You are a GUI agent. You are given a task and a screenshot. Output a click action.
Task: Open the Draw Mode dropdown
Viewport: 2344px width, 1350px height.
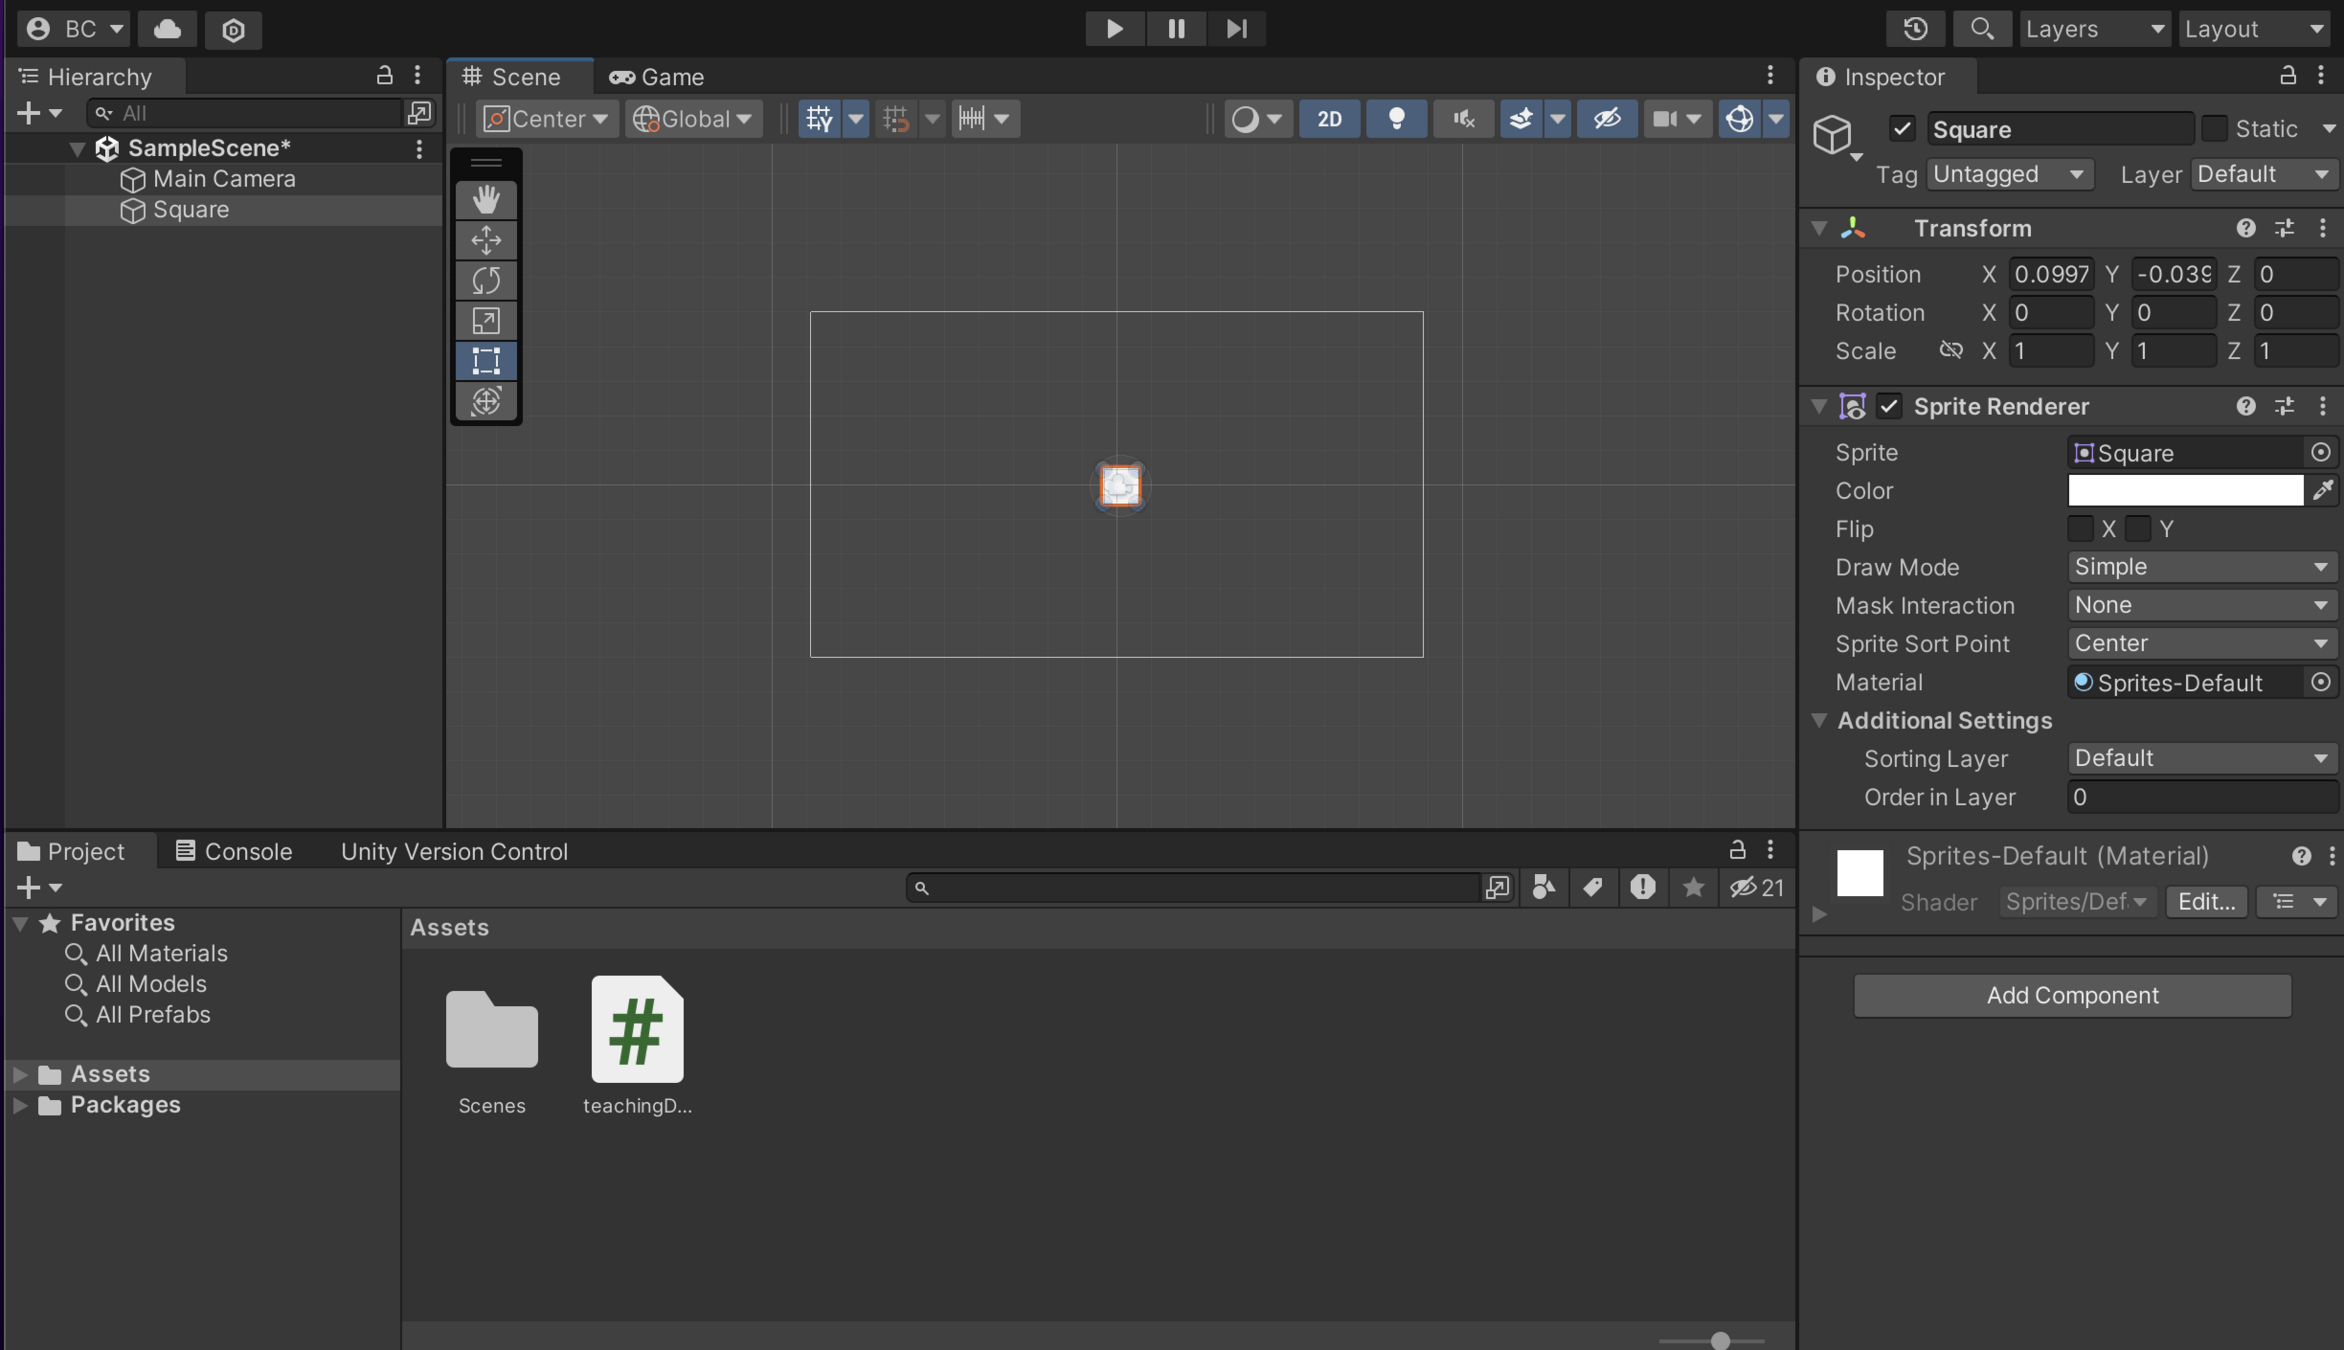pos(2201,567)
